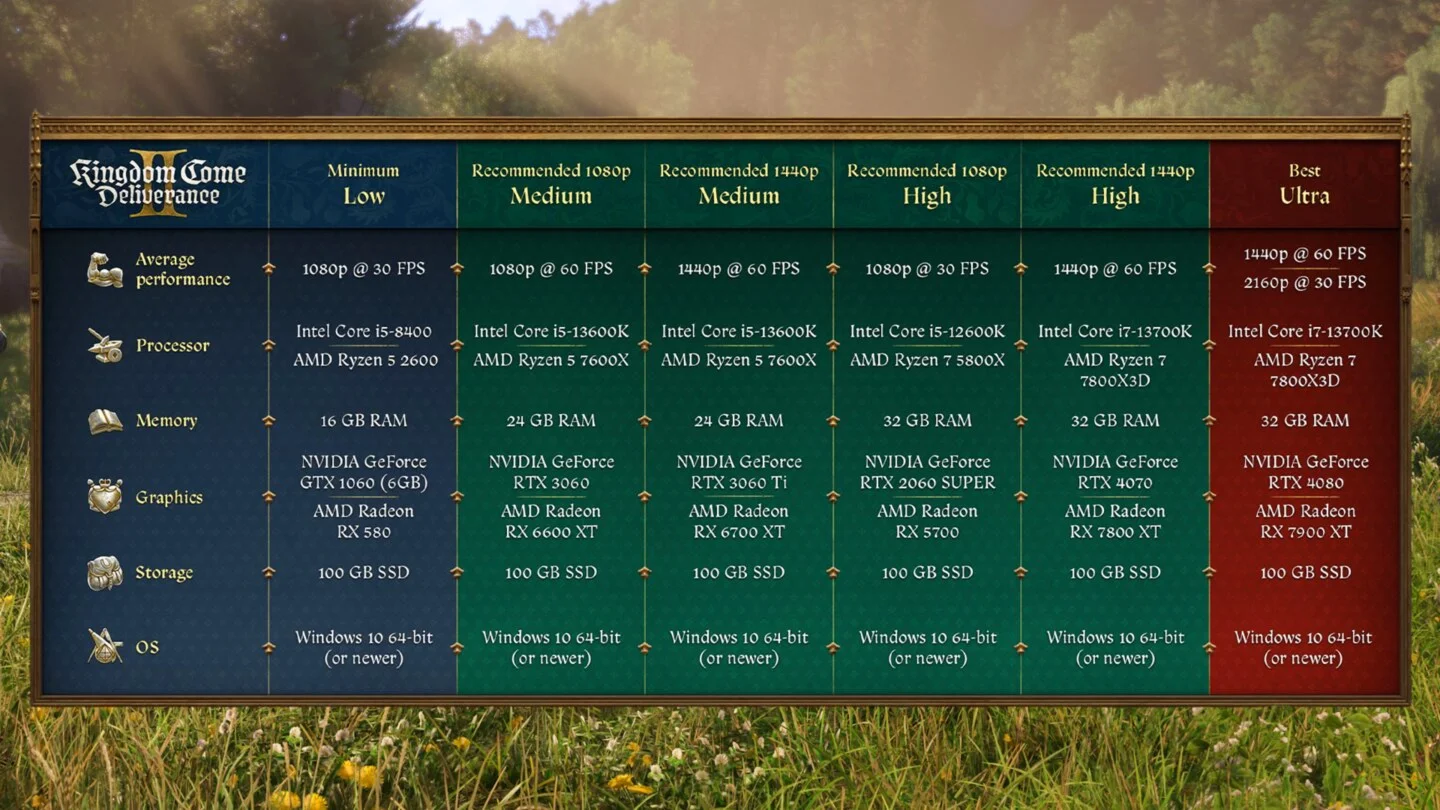Click Intel Core i7-13700K under 1440p High
Image resolution: width=1440 pixels, height=810 pixels.
pos(1115,331)
